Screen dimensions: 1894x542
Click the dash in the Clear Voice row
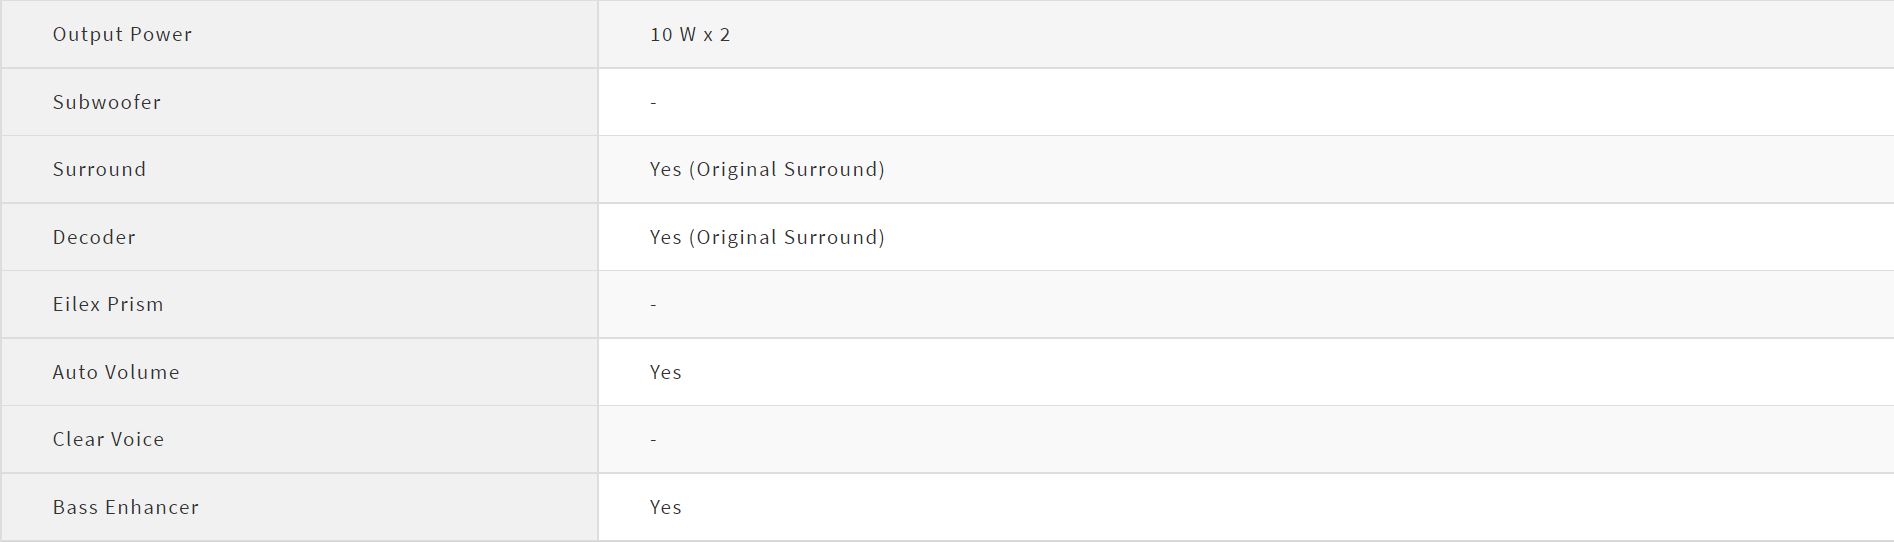pyautogui.click(x=653, y=439)
